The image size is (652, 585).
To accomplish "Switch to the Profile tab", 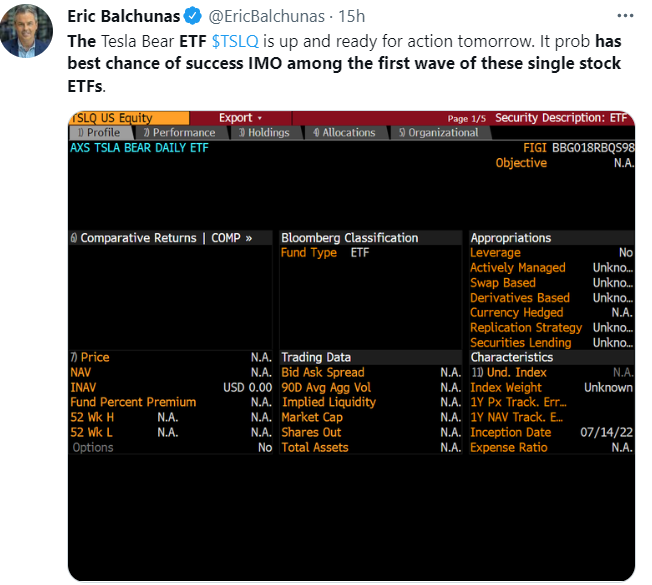I will (x=99, y=132).
